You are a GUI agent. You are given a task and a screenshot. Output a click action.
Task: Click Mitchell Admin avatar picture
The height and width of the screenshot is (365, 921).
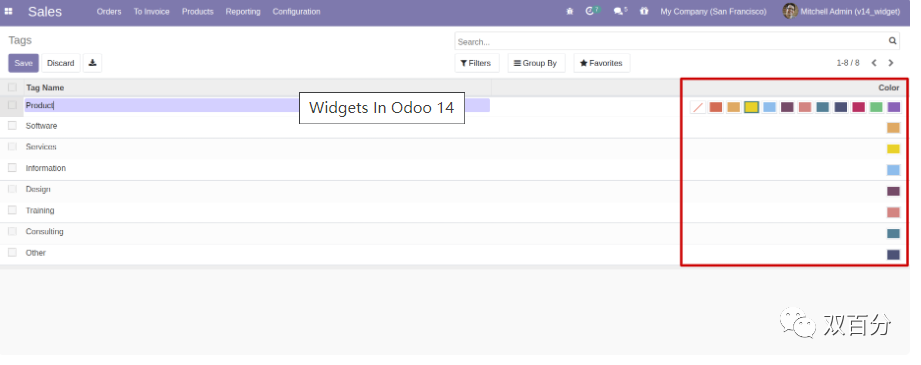790,11
